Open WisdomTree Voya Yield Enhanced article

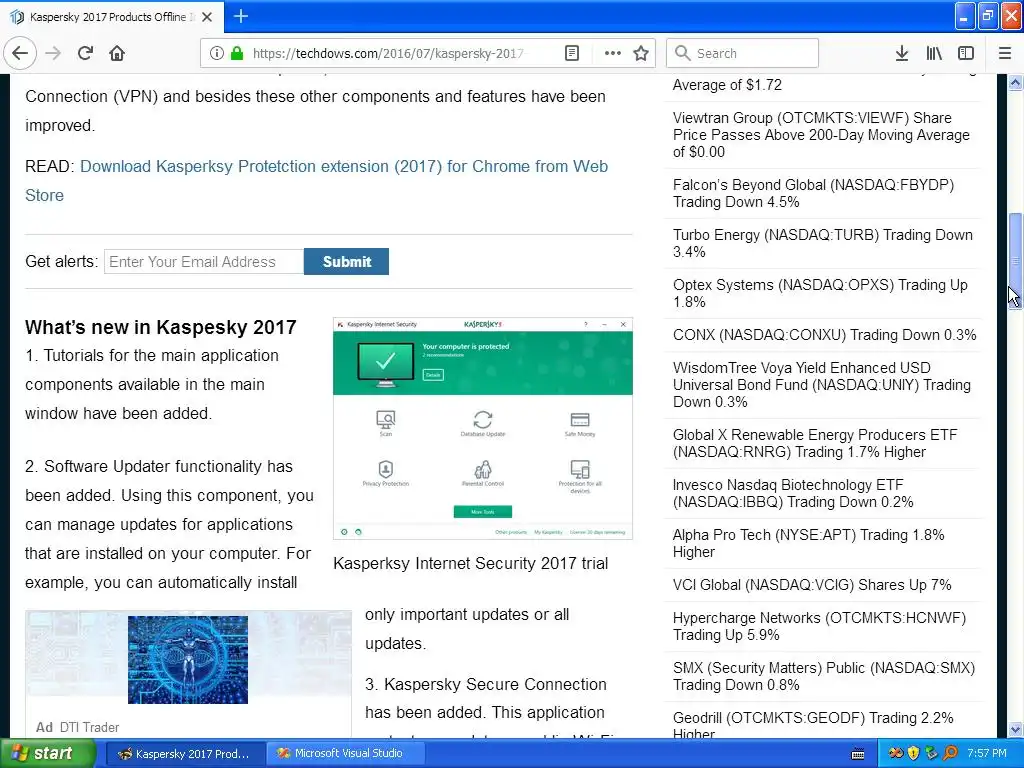pyautogui.click(x=822, y=385)
